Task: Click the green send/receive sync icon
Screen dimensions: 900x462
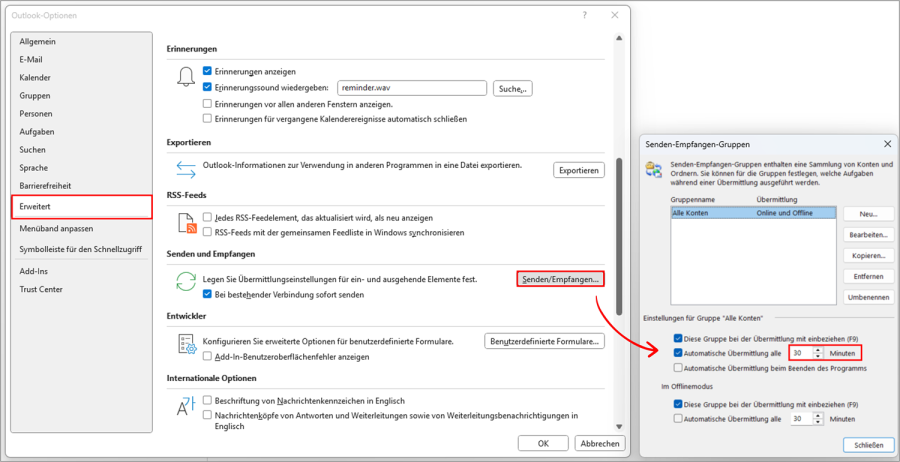Action: [x=186, y=282]
